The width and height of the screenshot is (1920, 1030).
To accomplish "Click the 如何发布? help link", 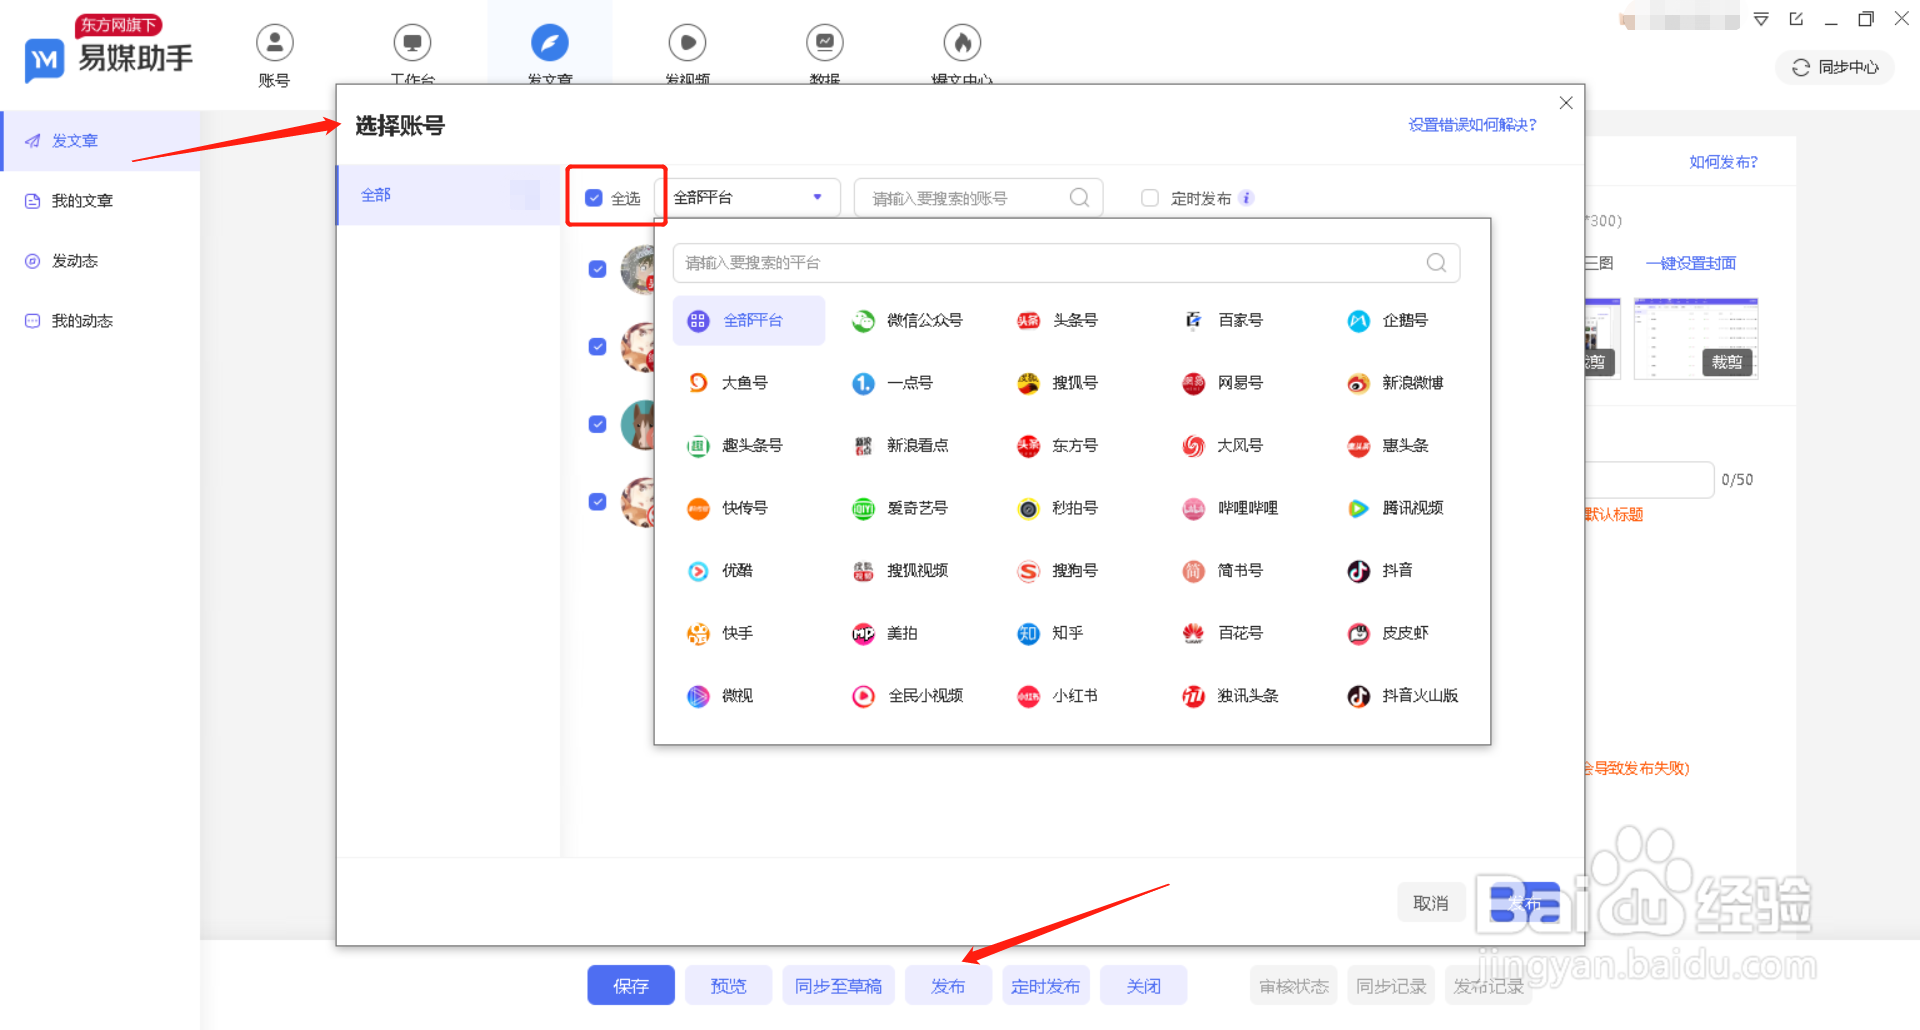I will (1723, 162).
